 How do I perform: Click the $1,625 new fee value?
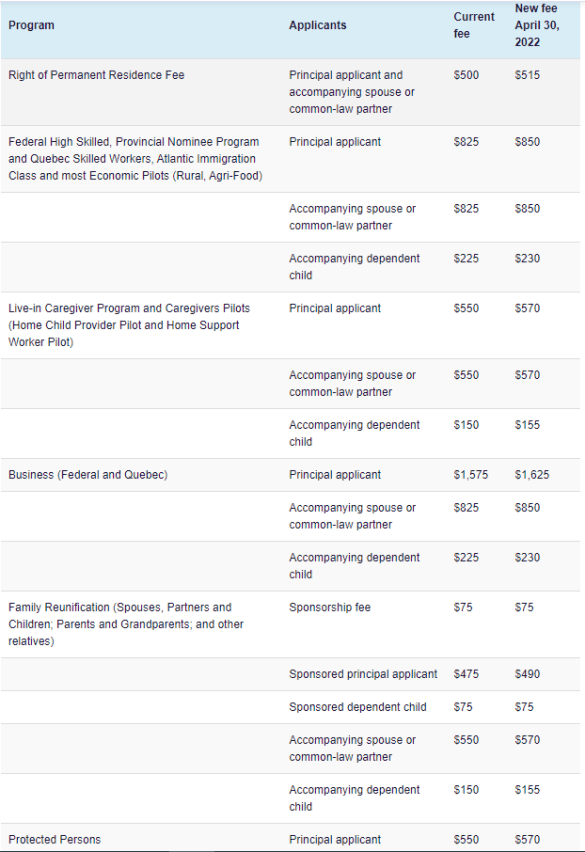[532, 475]
